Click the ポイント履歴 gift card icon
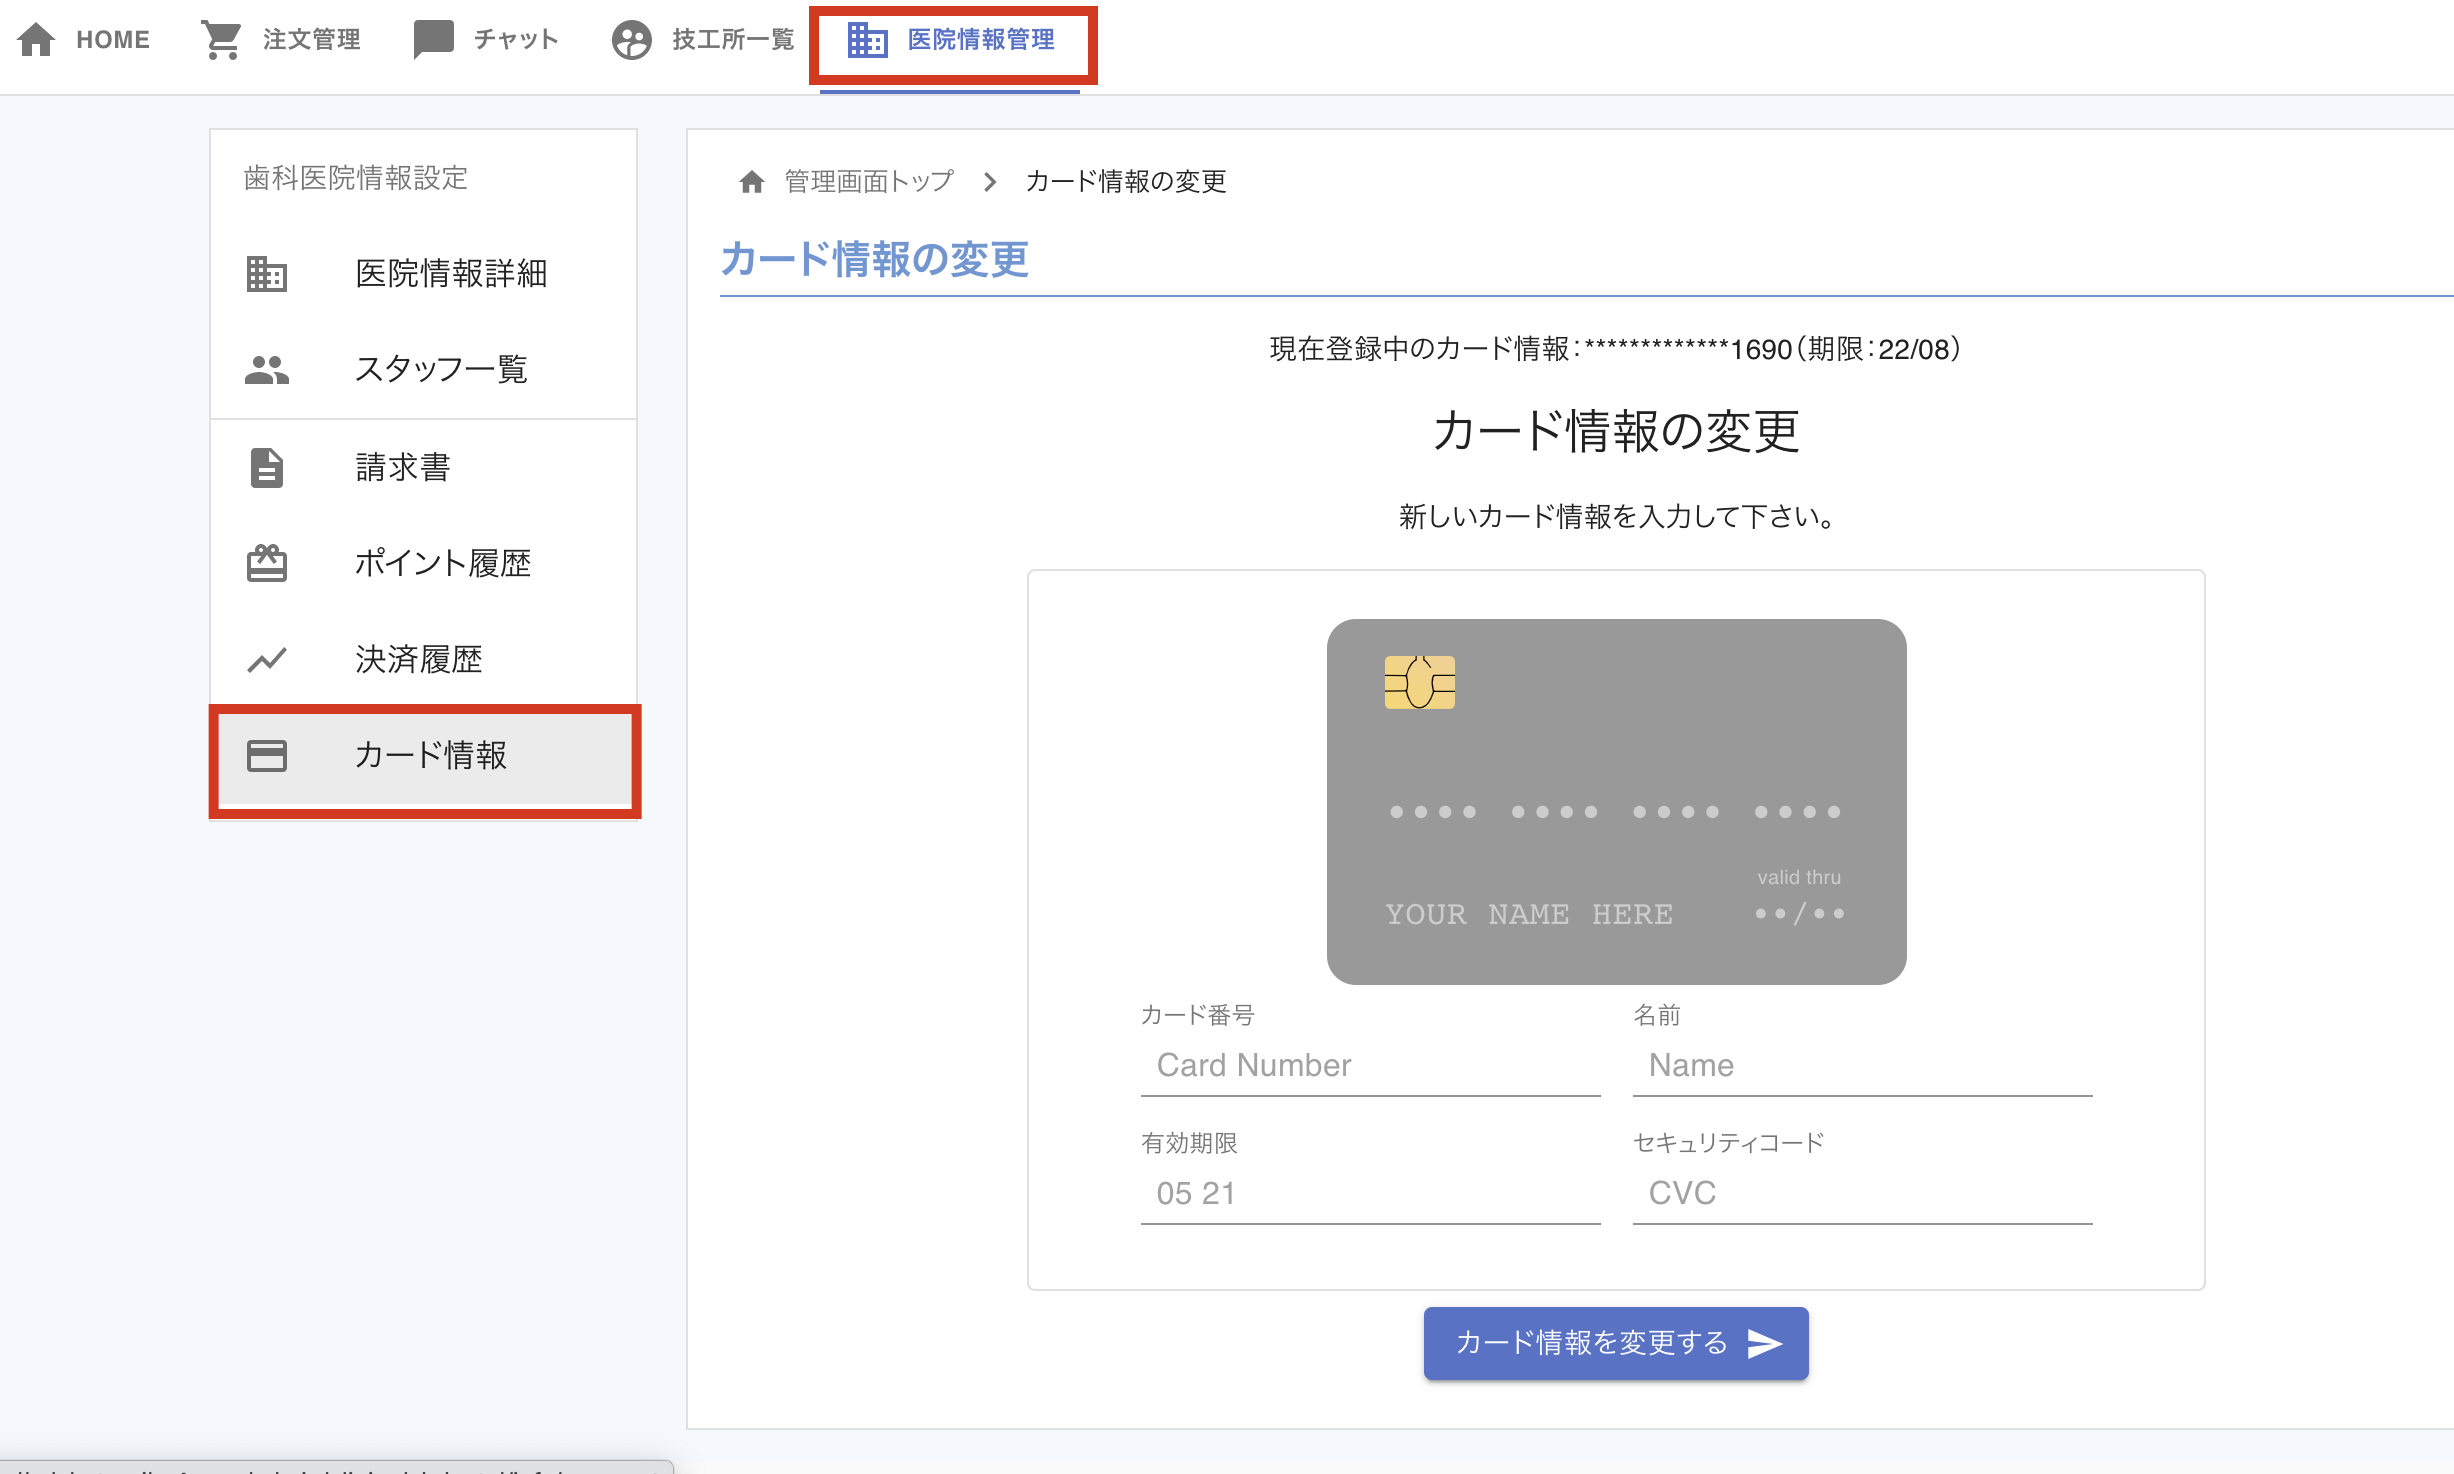The height and width of the screenshot is (1474, 2454). click(x=266, y=563)
